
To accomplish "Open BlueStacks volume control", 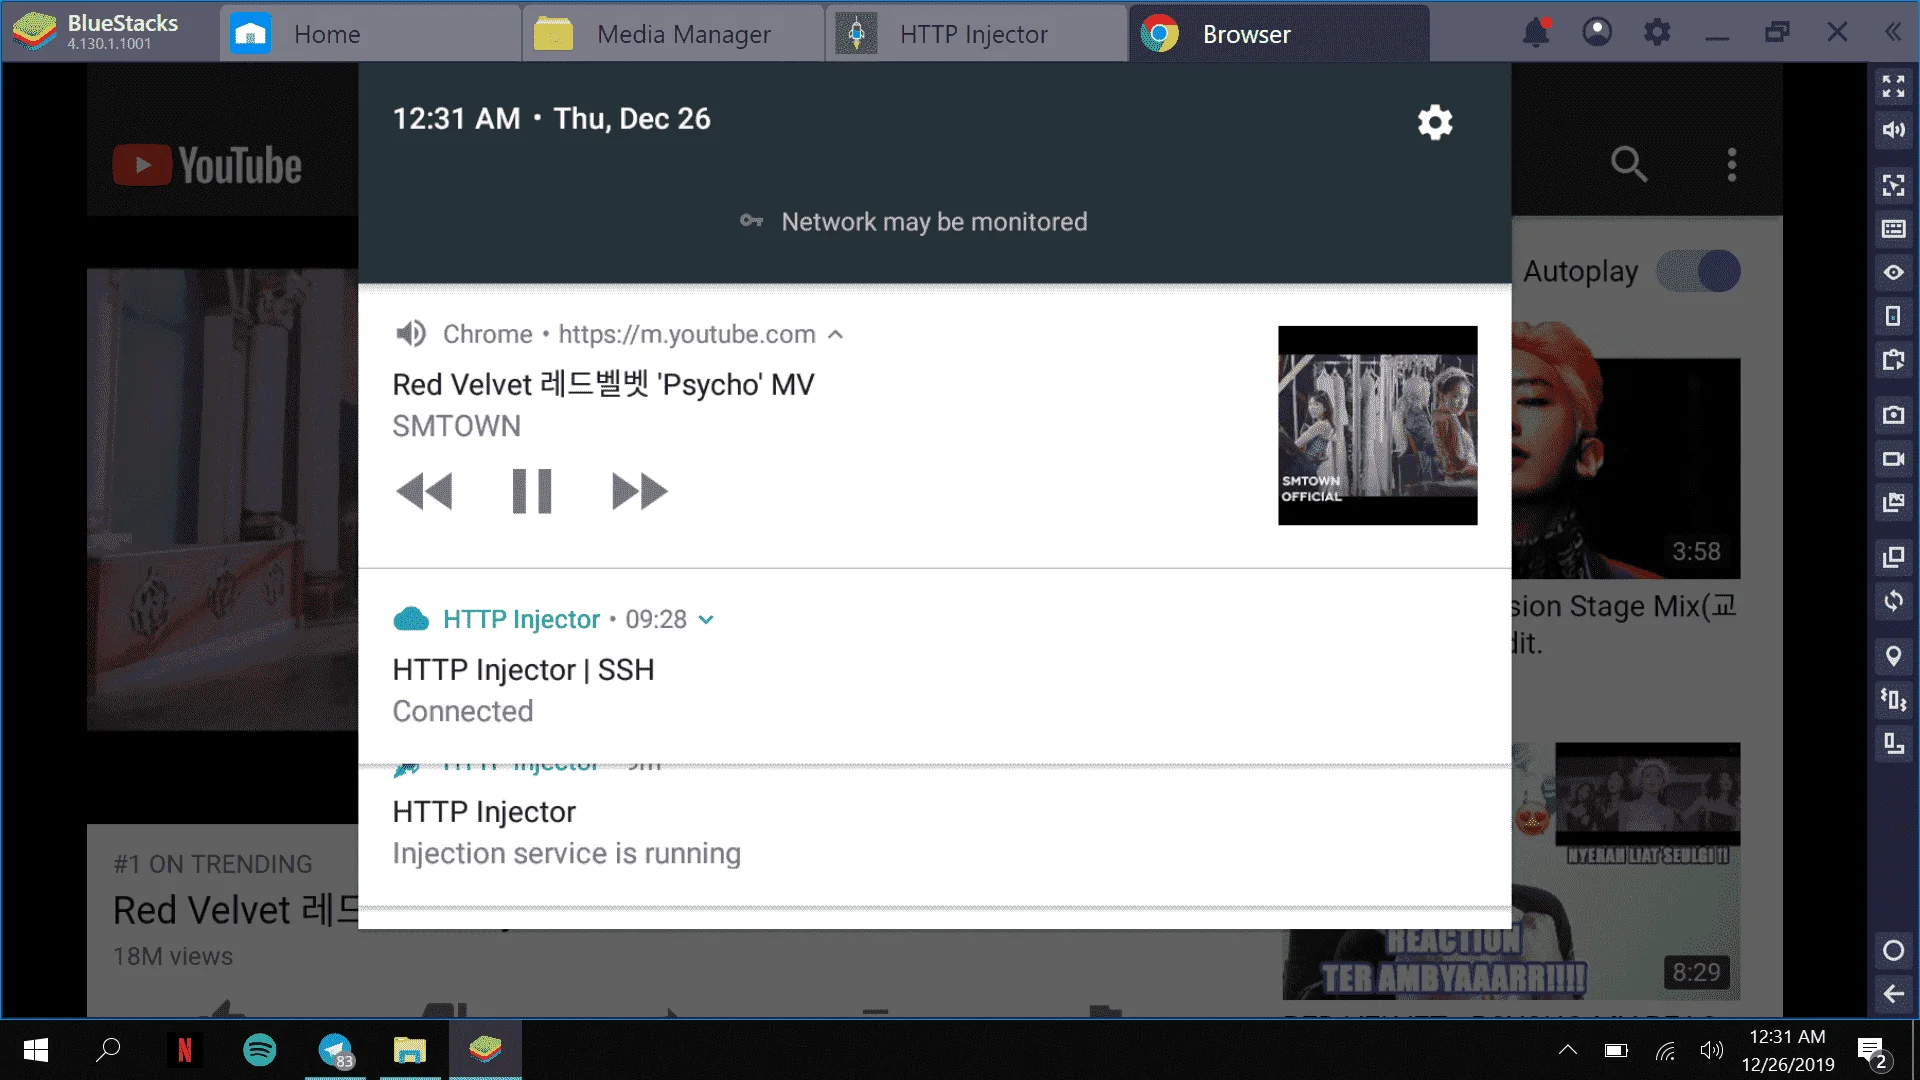I will (x=1893, y=130).
